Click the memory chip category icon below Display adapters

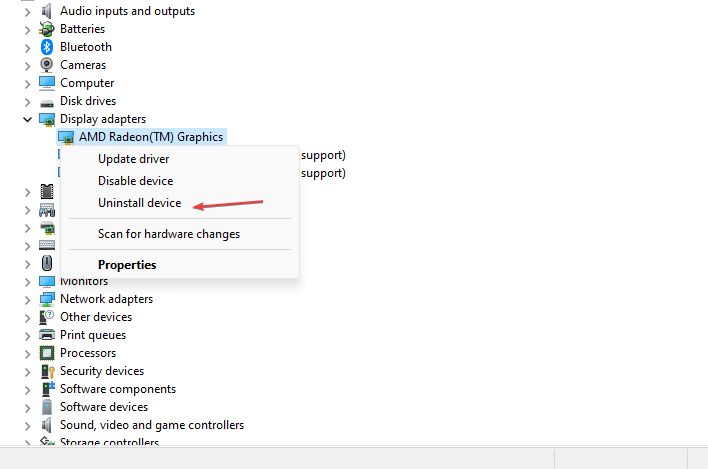tap(47, 191)
